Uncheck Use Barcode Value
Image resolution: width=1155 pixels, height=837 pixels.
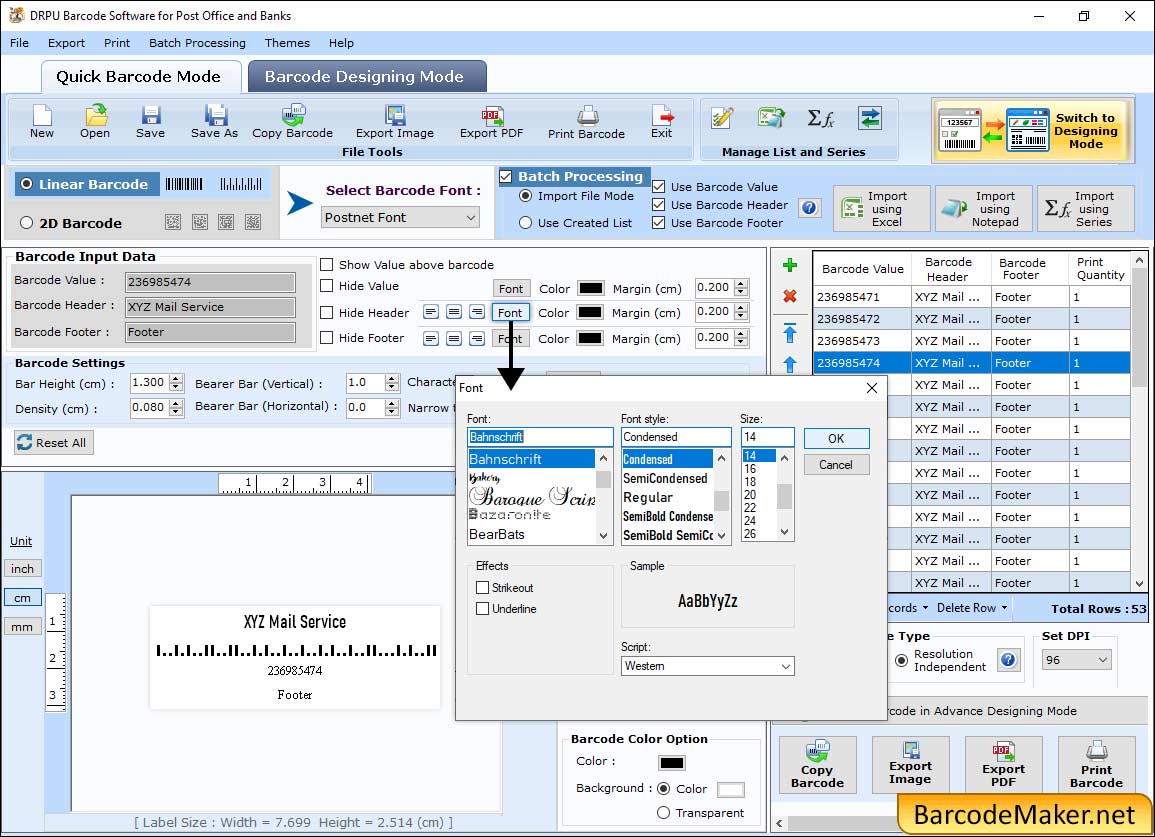pos(659,186)
